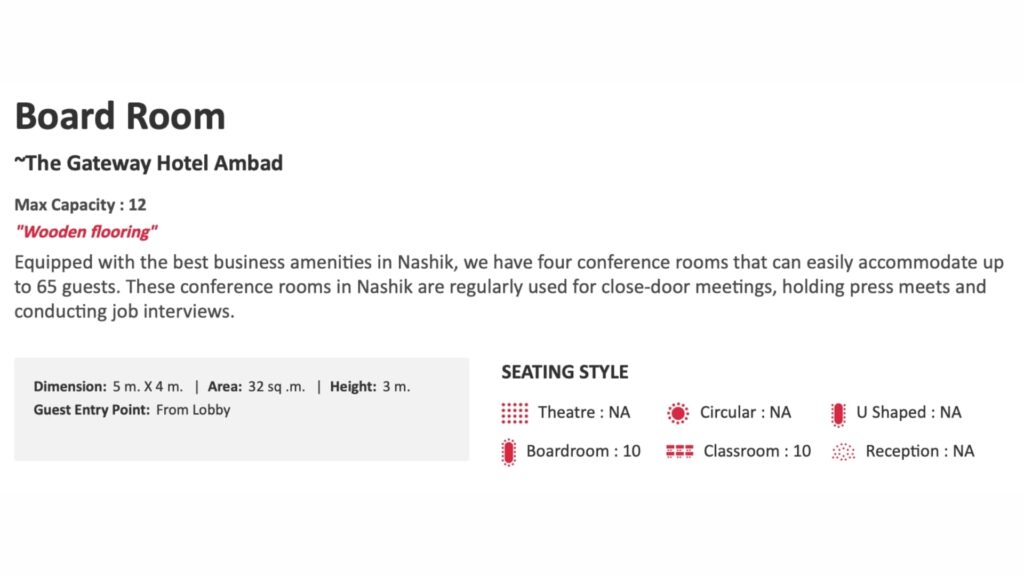This screenshot has height=576, width=1024.
Task: Click the U Shaped seating icon
Action: click(x=838, y=412)
